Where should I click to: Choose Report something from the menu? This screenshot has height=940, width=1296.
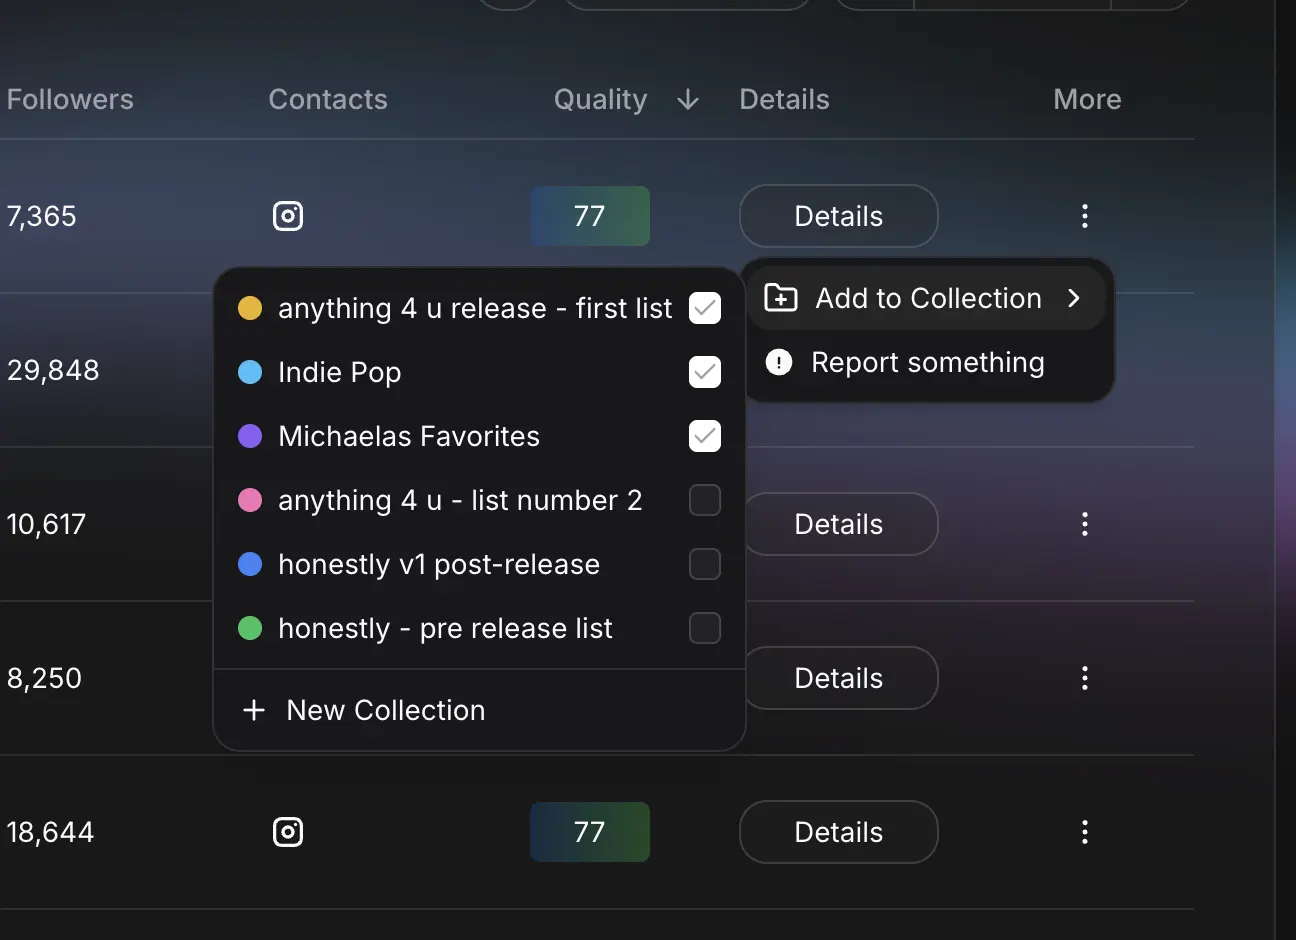pos(927,362)
